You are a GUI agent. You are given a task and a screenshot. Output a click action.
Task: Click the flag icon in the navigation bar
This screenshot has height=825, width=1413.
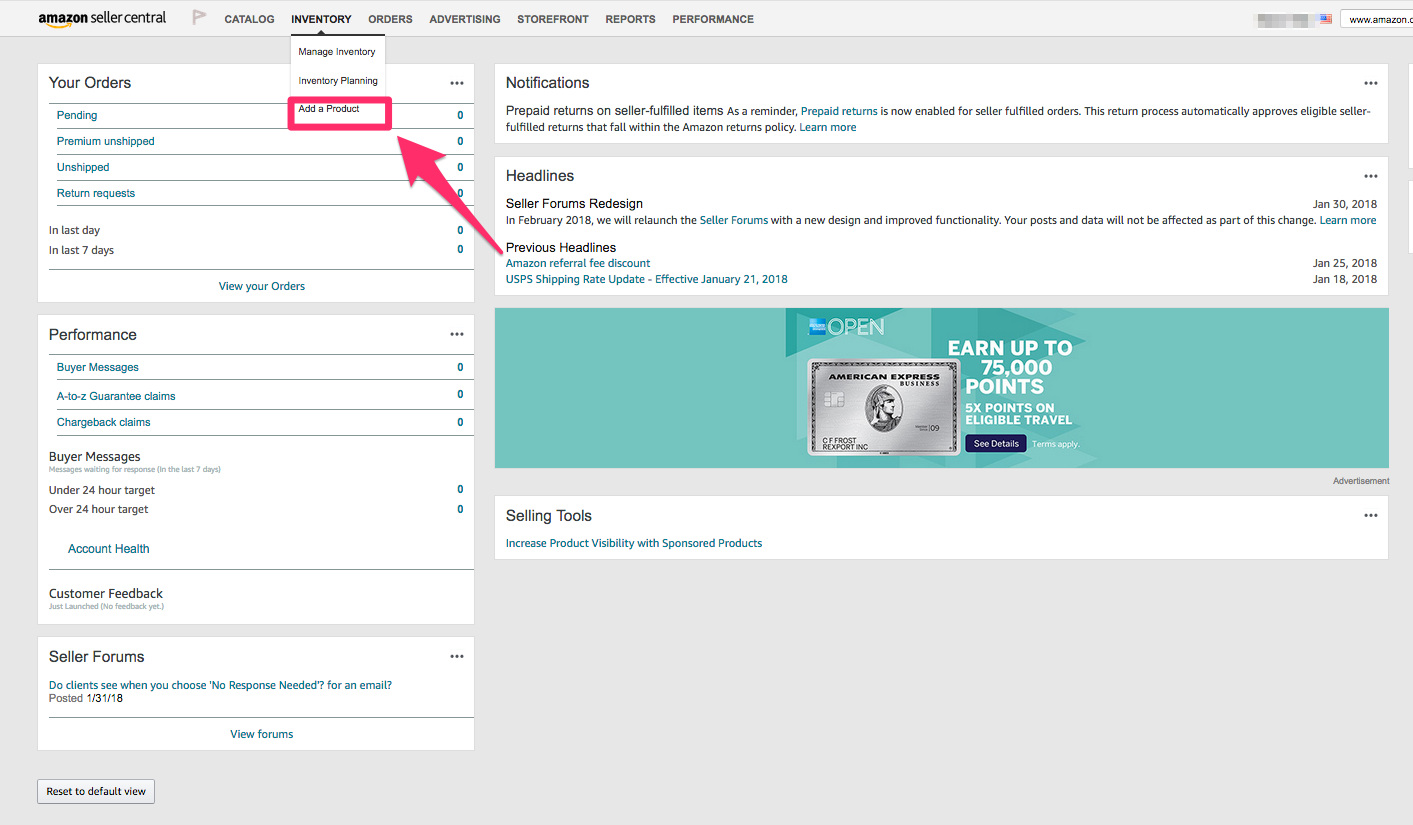(x=198, y=17)
